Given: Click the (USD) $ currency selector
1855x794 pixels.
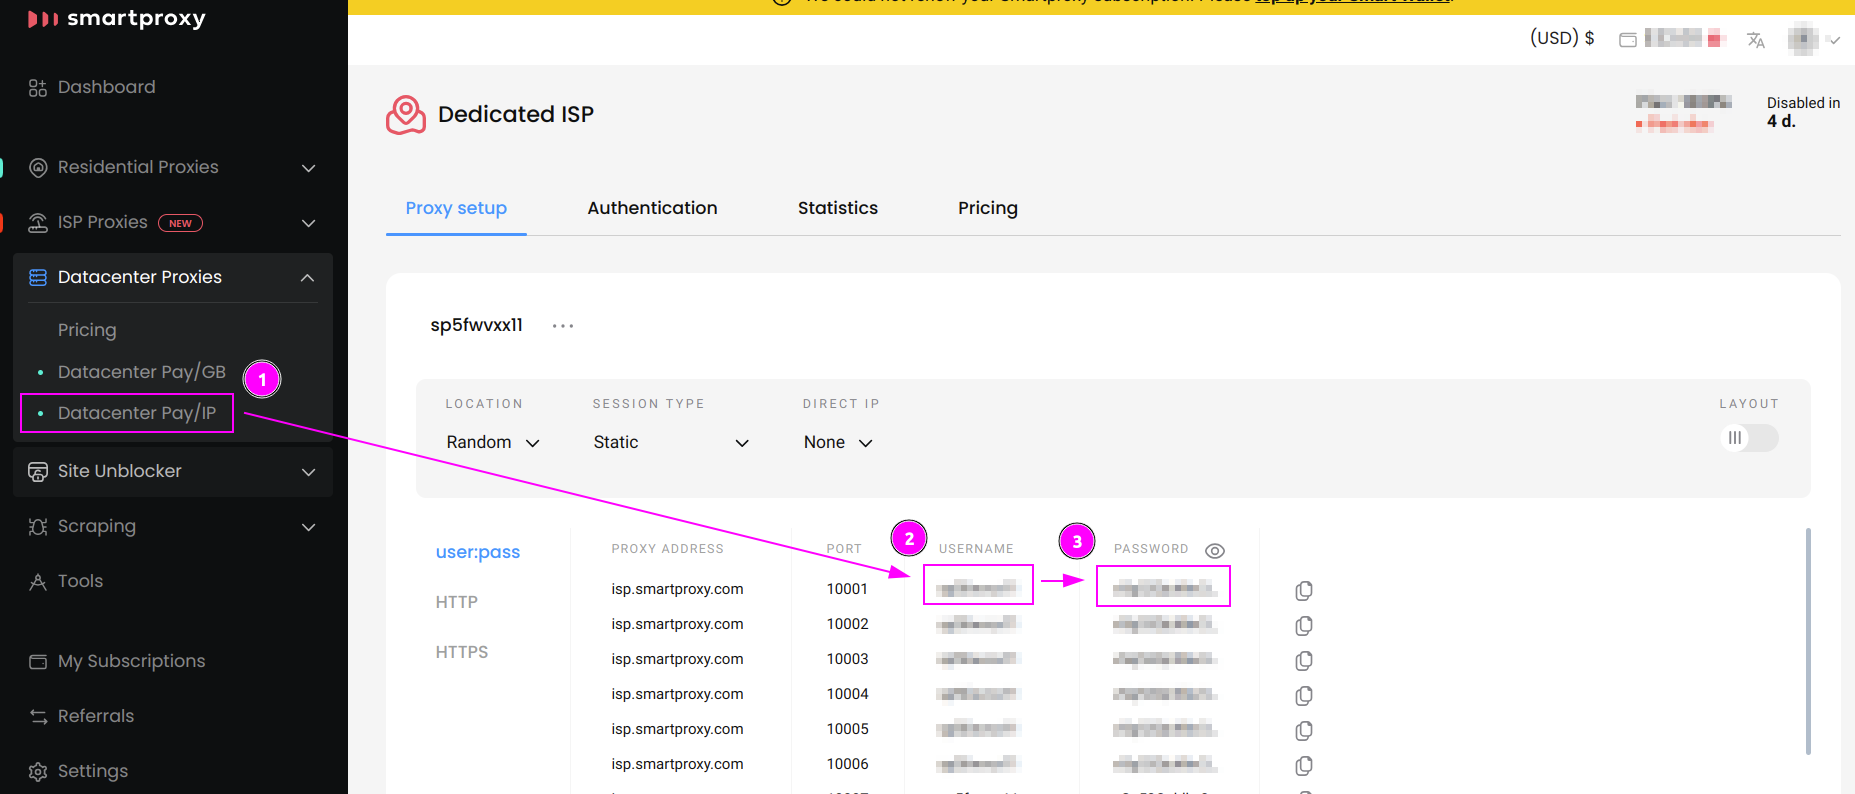Looking at the screenshot, I should pos(1562,38).
